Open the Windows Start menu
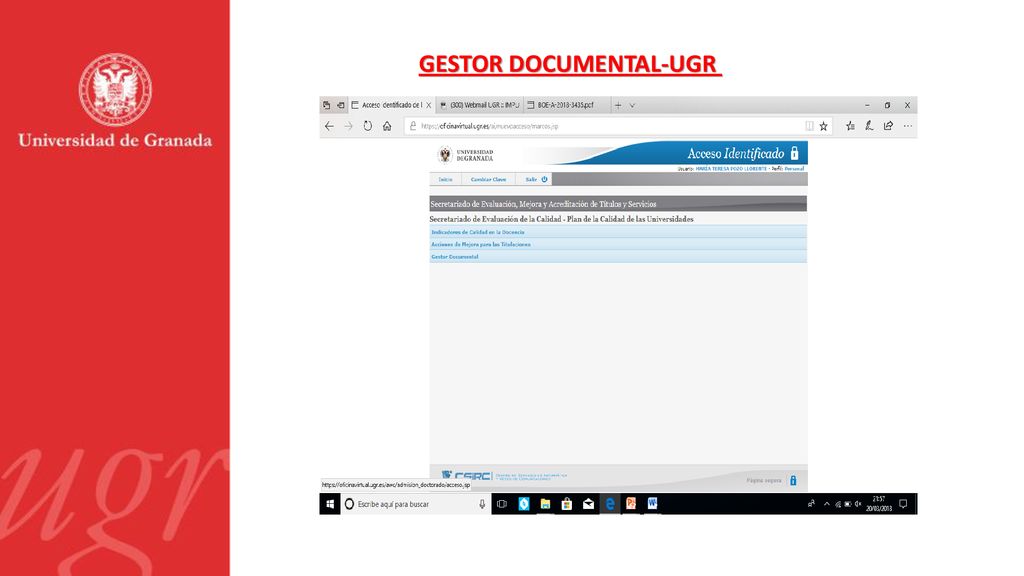 [x=330, y=504]
